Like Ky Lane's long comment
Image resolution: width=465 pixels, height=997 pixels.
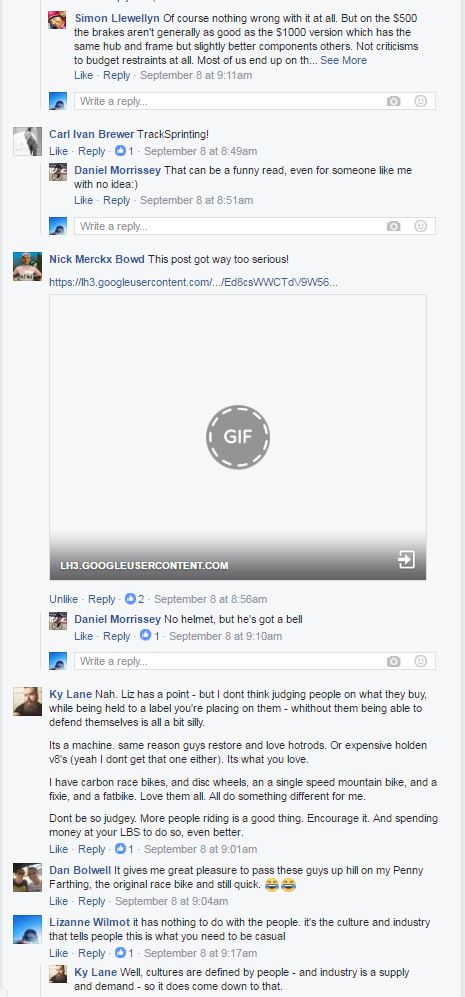59,849
